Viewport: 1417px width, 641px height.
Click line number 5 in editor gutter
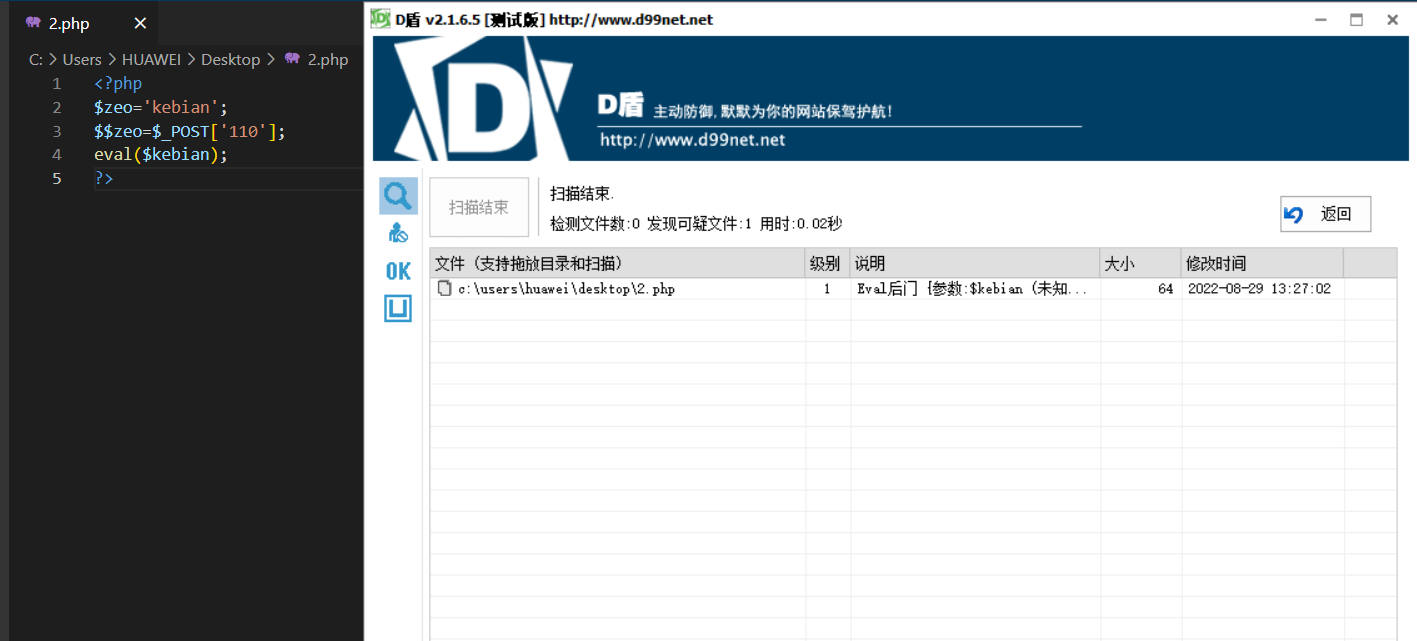[x=57, y=178]
